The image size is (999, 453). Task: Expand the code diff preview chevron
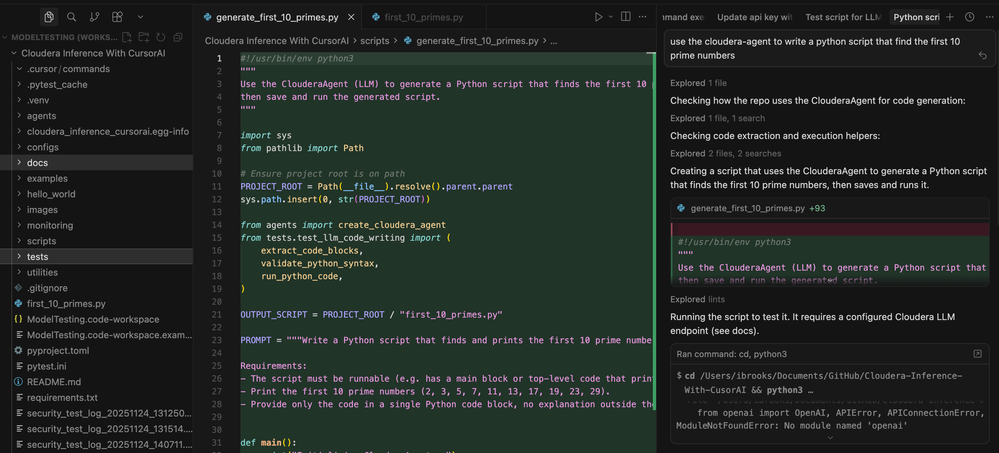click(x=830, y=279)
